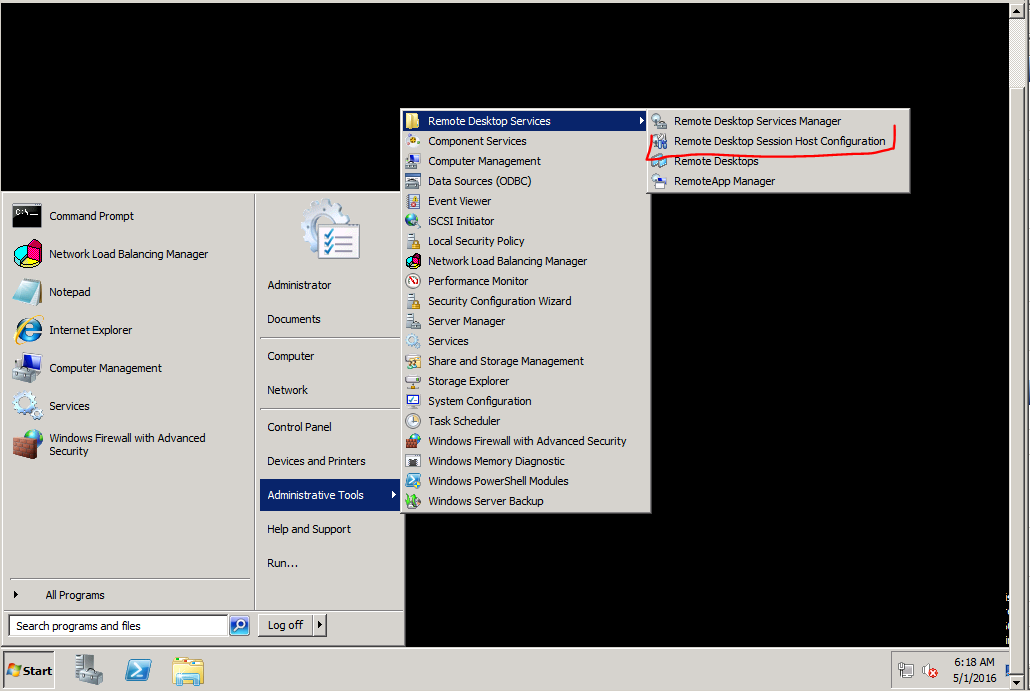The height and width of the screenshot is (692, 1030).
Task: Expand the Remote Desktop Services submenu arrow
Action: [x=641, y=121]
